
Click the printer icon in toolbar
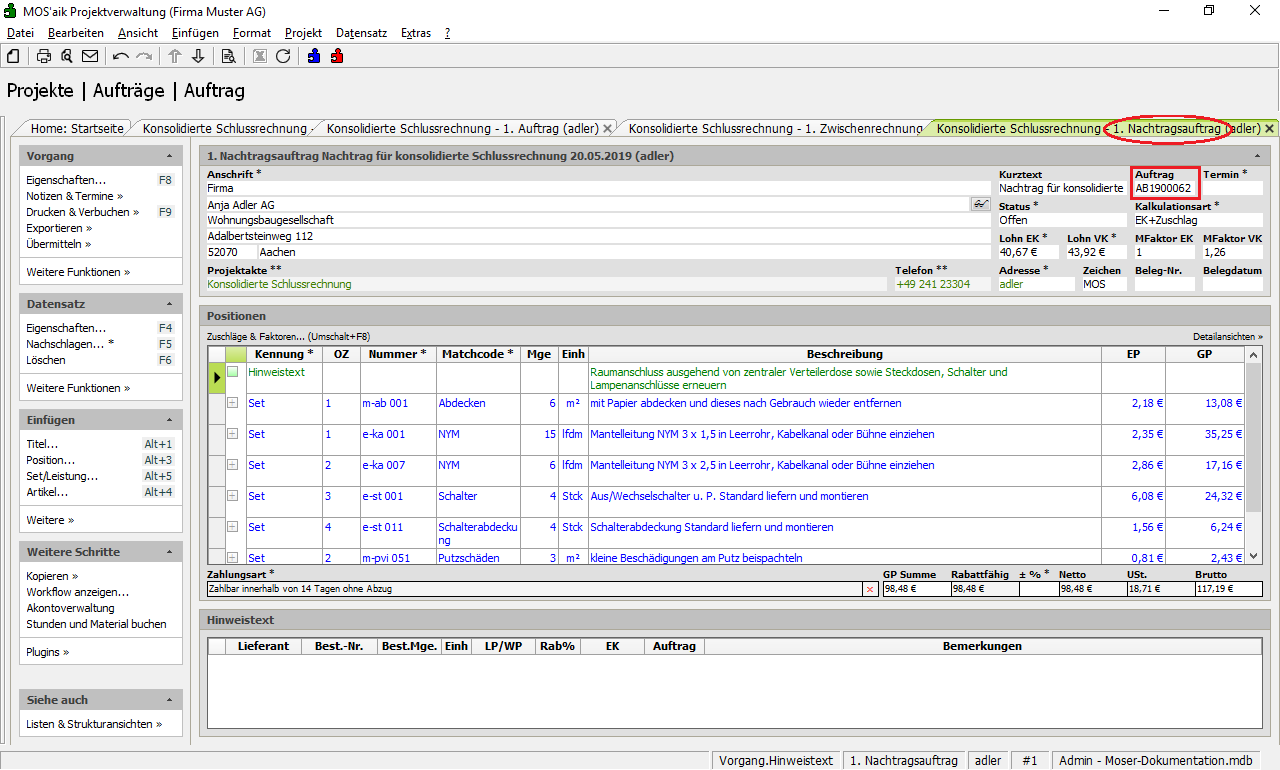coord(44,56)
